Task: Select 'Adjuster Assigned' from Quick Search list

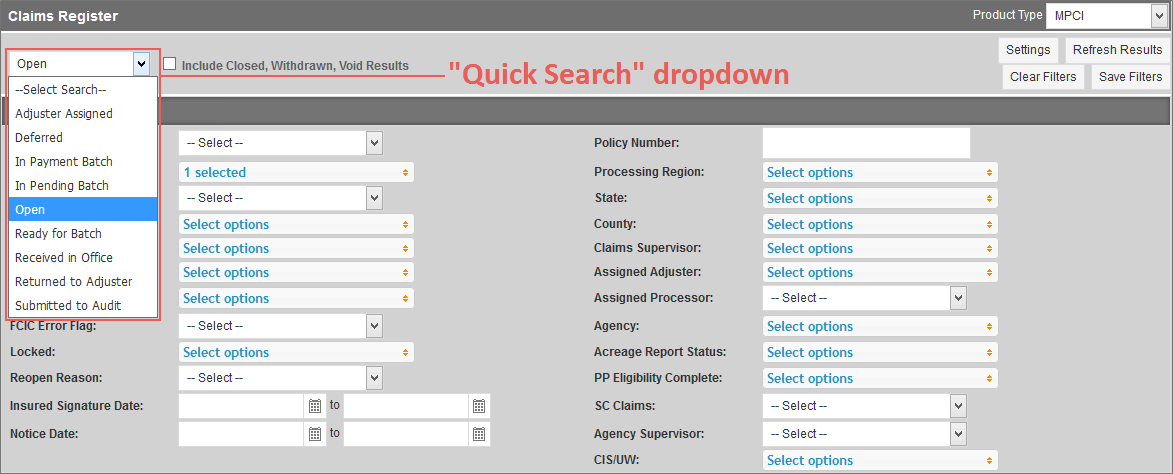Action: [64, 114]
